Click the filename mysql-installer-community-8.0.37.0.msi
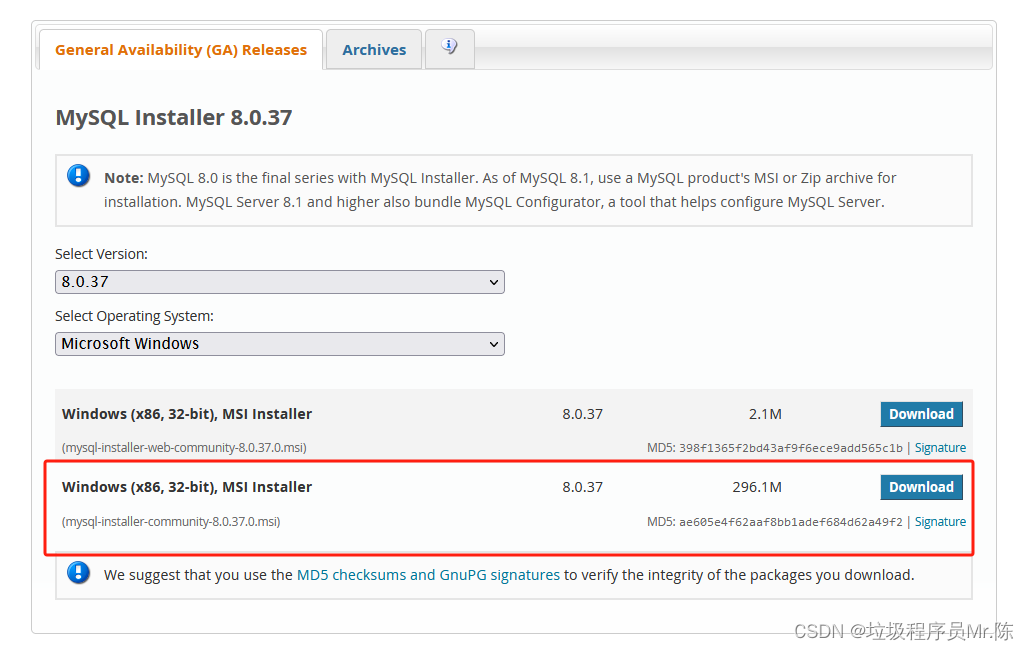The width and height of the screenshot is (1029, 650). click(x=171, y=522)
